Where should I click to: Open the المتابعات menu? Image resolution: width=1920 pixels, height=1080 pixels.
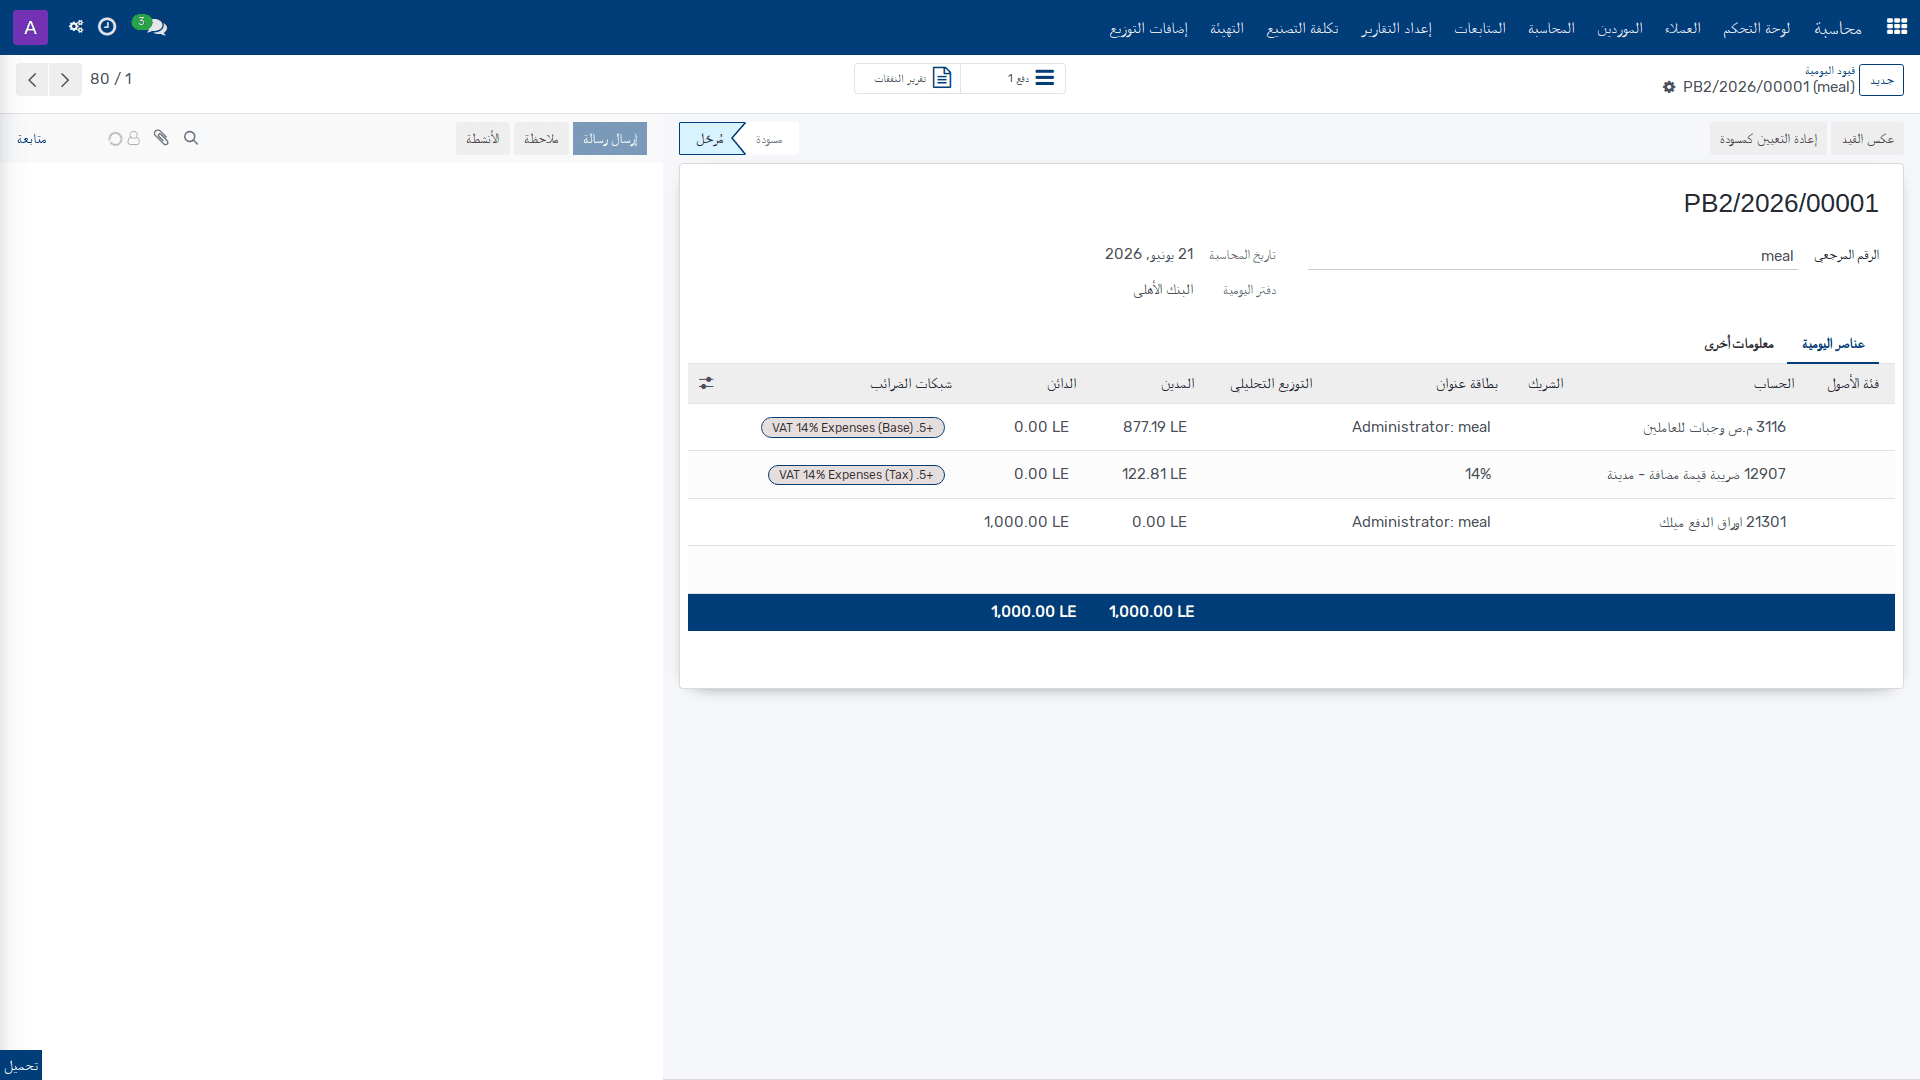[x=1480, y=28]
